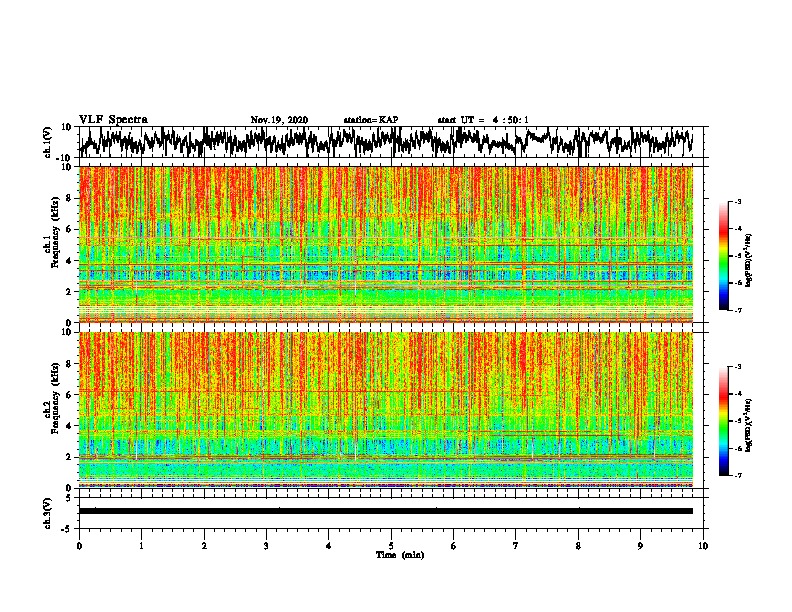Click time axis tick label "5"
Viewport: 792px width, 612px height.
391,546
